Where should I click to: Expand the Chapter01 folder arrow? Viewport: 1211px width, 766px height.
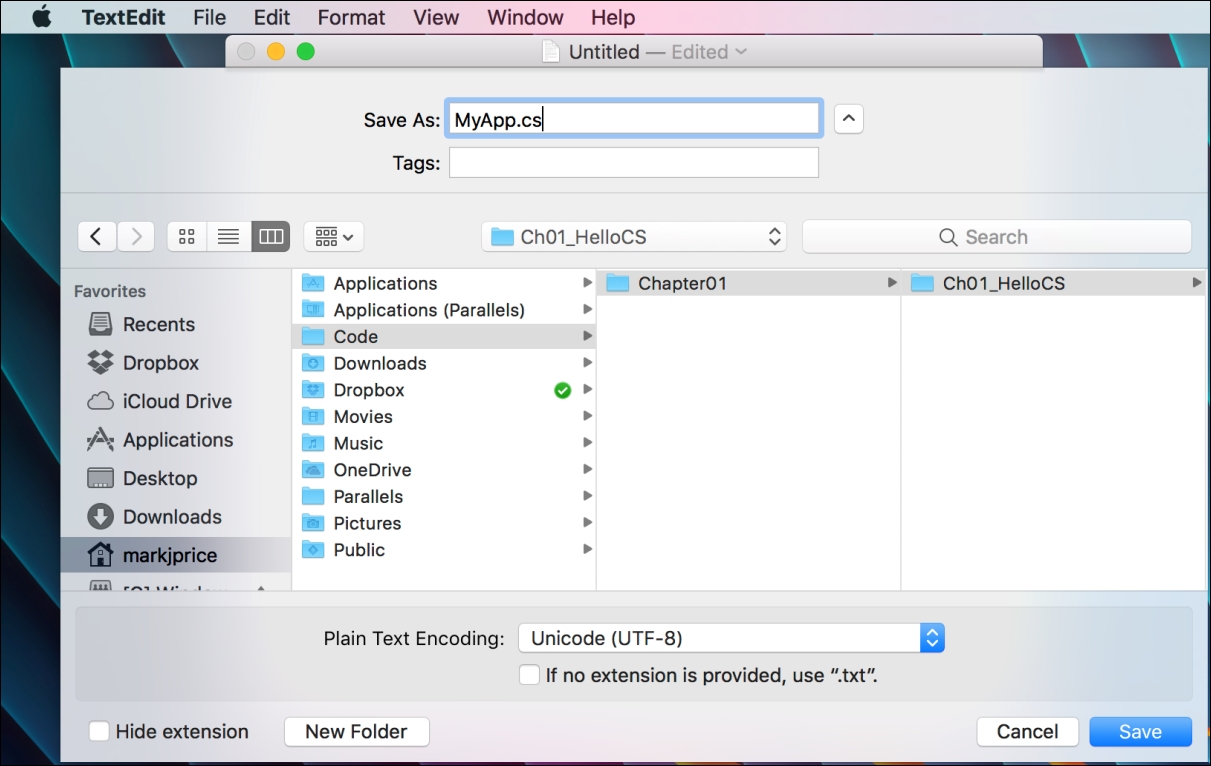pyautogui.click(x=892, y=283)
